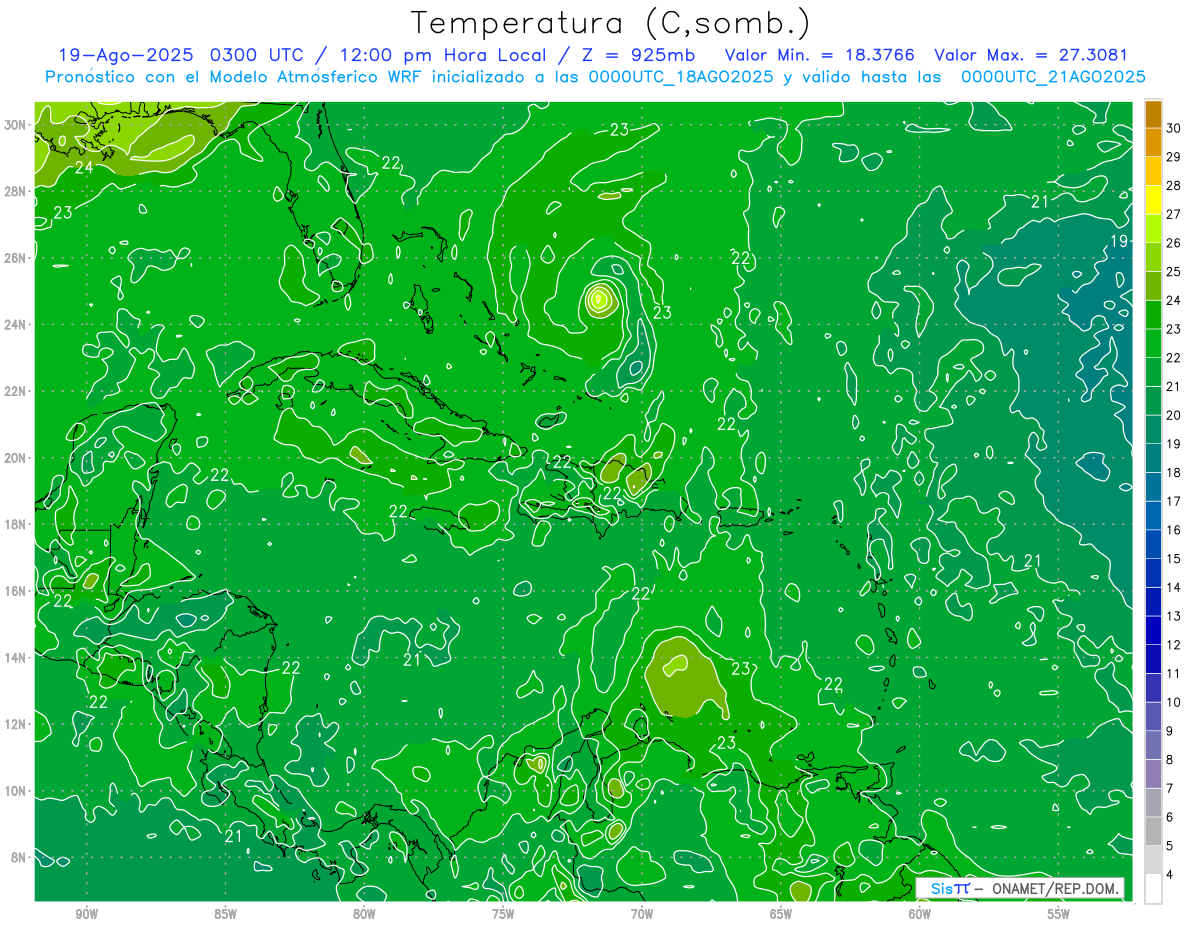Click the ONAMET/REP.DOM. credit text
The height and width of the screenshot is (927, 1200).
tap(1054, 888)
